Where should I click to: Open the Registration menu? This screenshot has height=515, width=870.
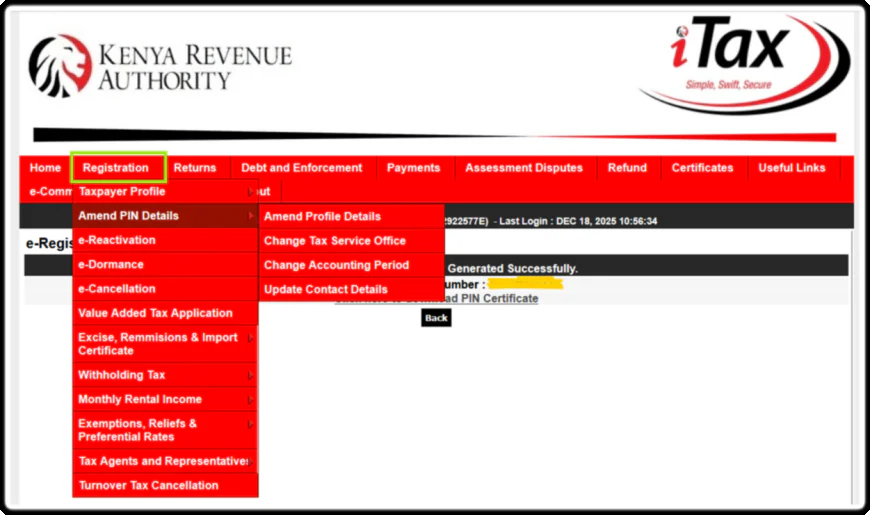pyautogui.click(x=116, y=168)
